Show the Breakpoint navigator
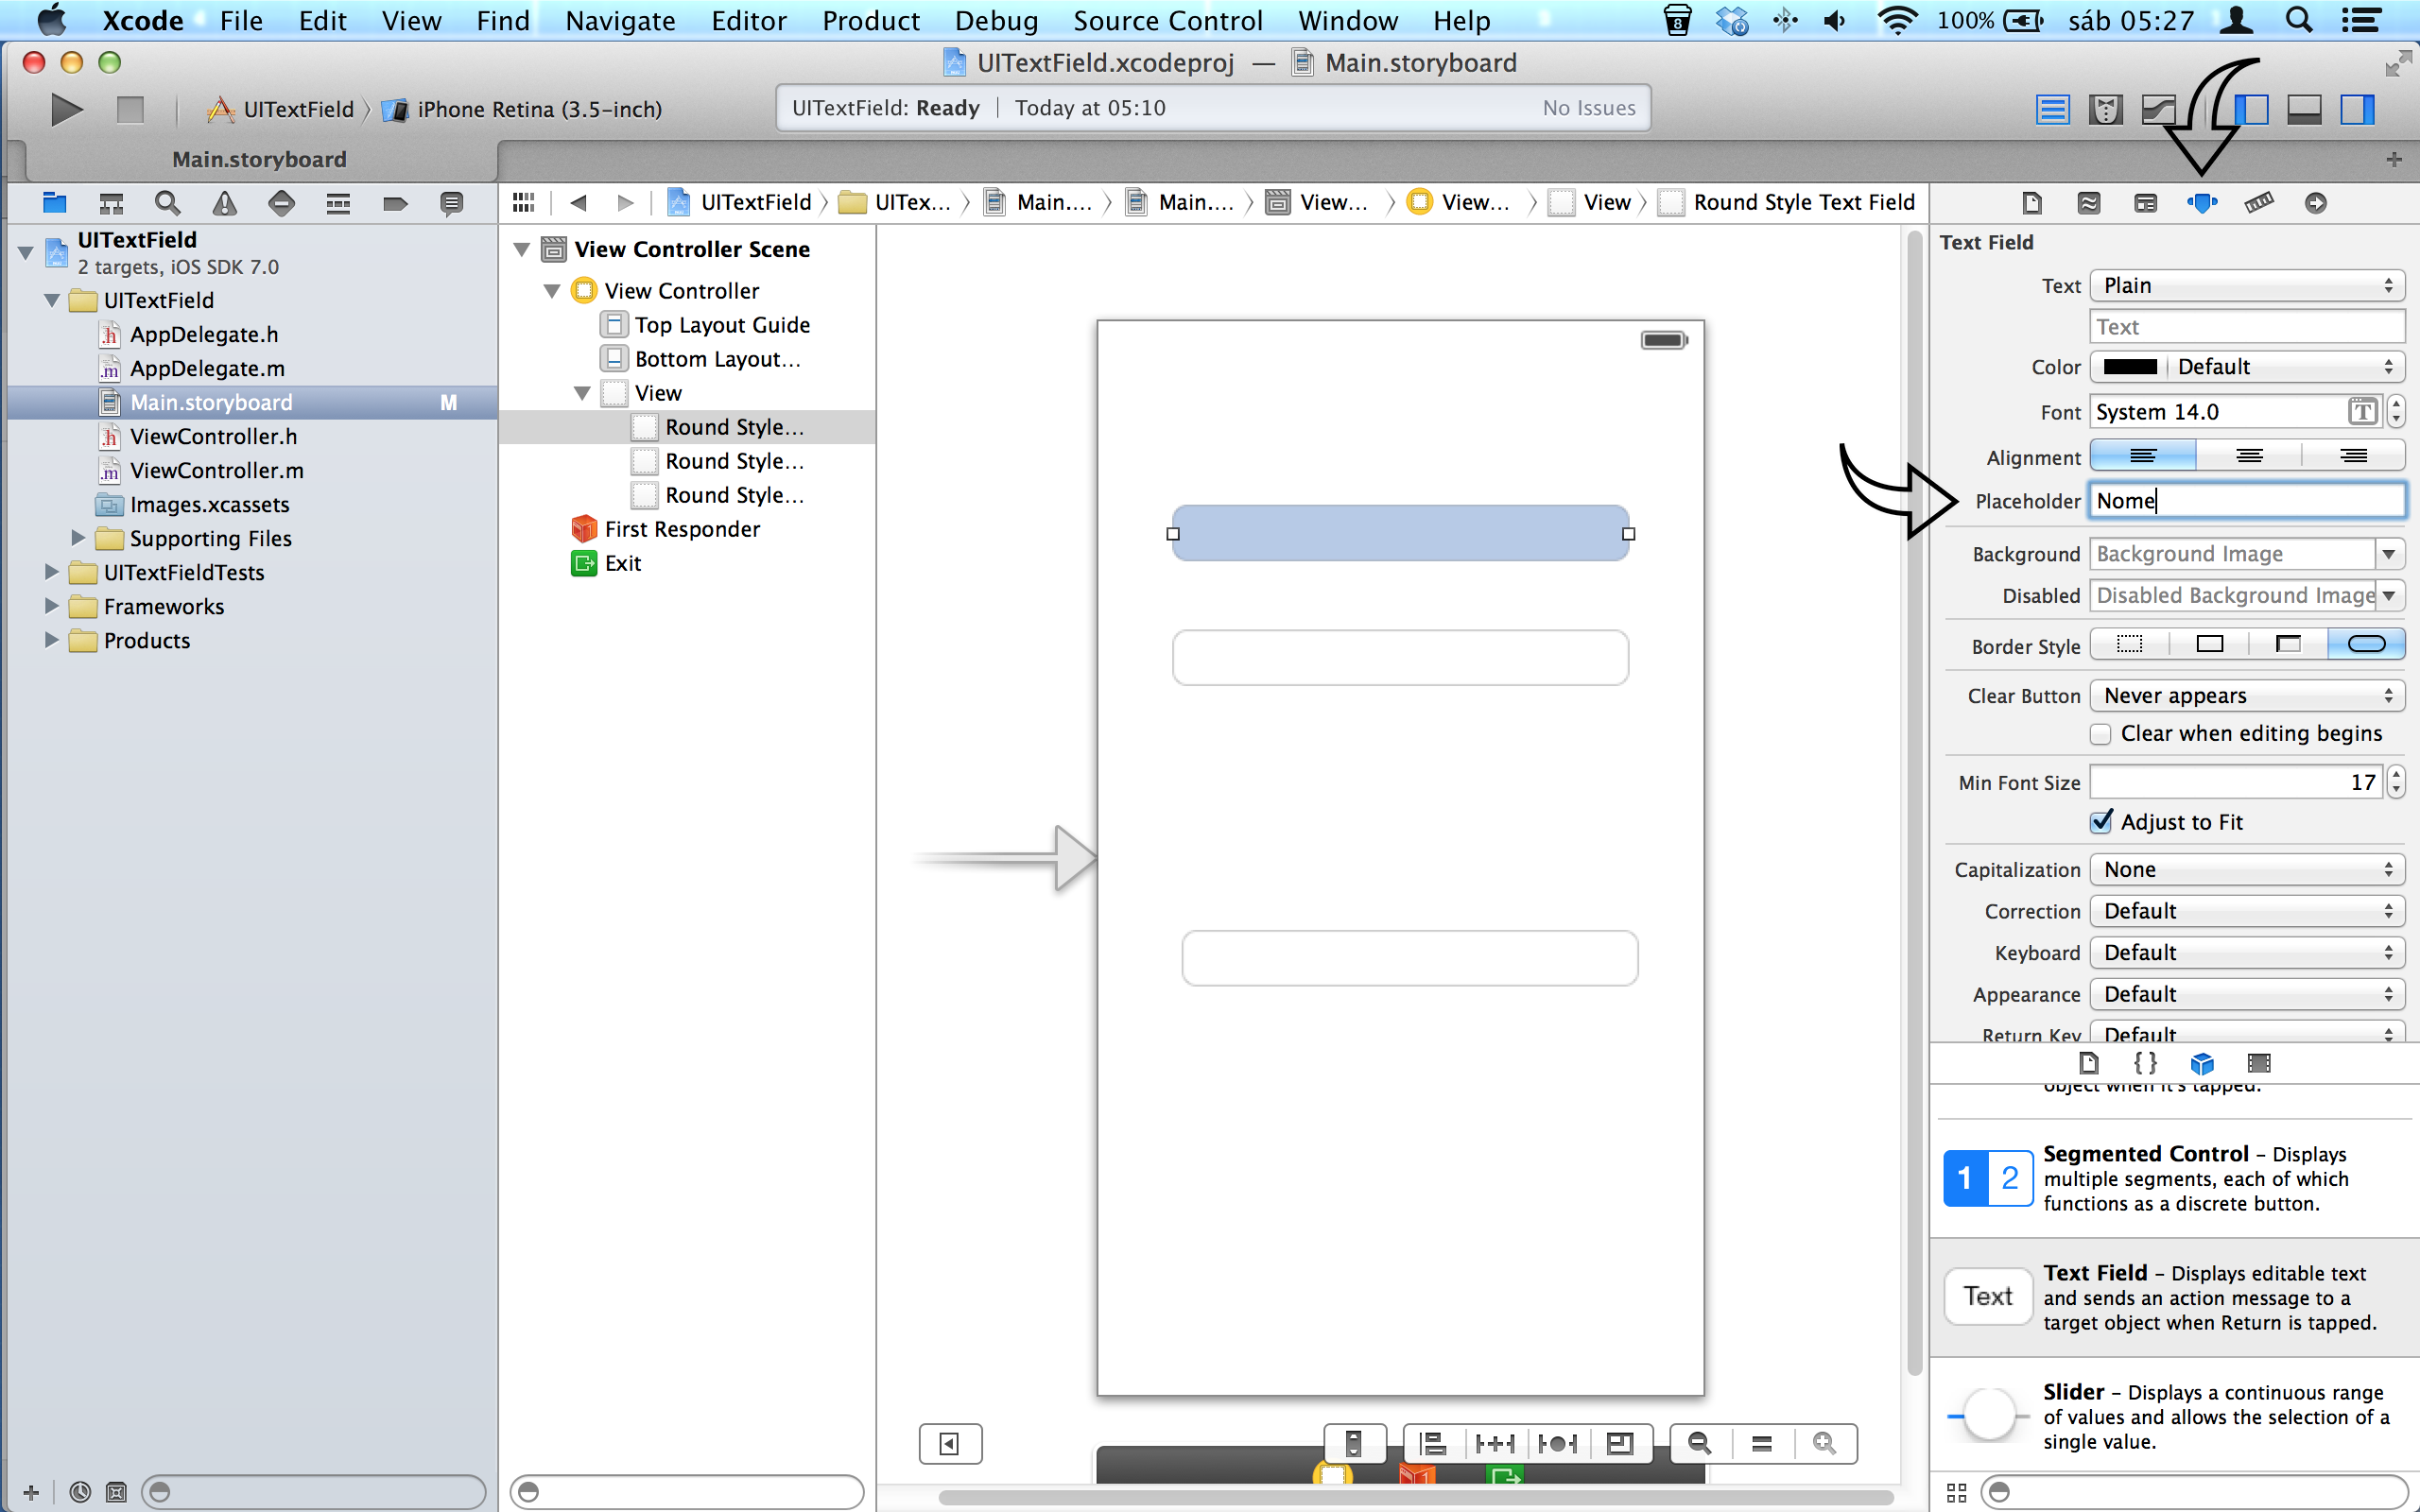Screen dimensions: 2420x1512 [395, 204]
